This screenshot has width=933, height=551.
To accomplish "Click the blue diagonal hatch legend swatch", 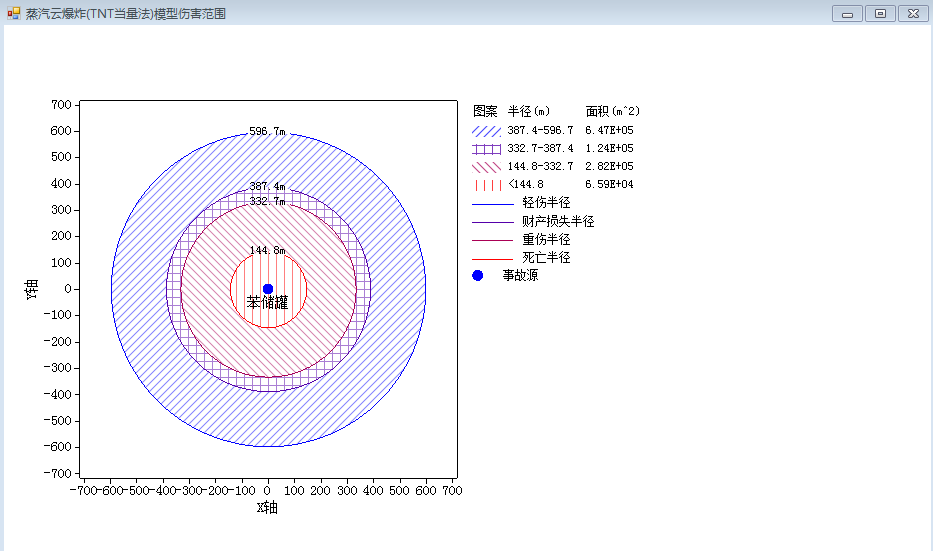I will [x=487, y=131].
